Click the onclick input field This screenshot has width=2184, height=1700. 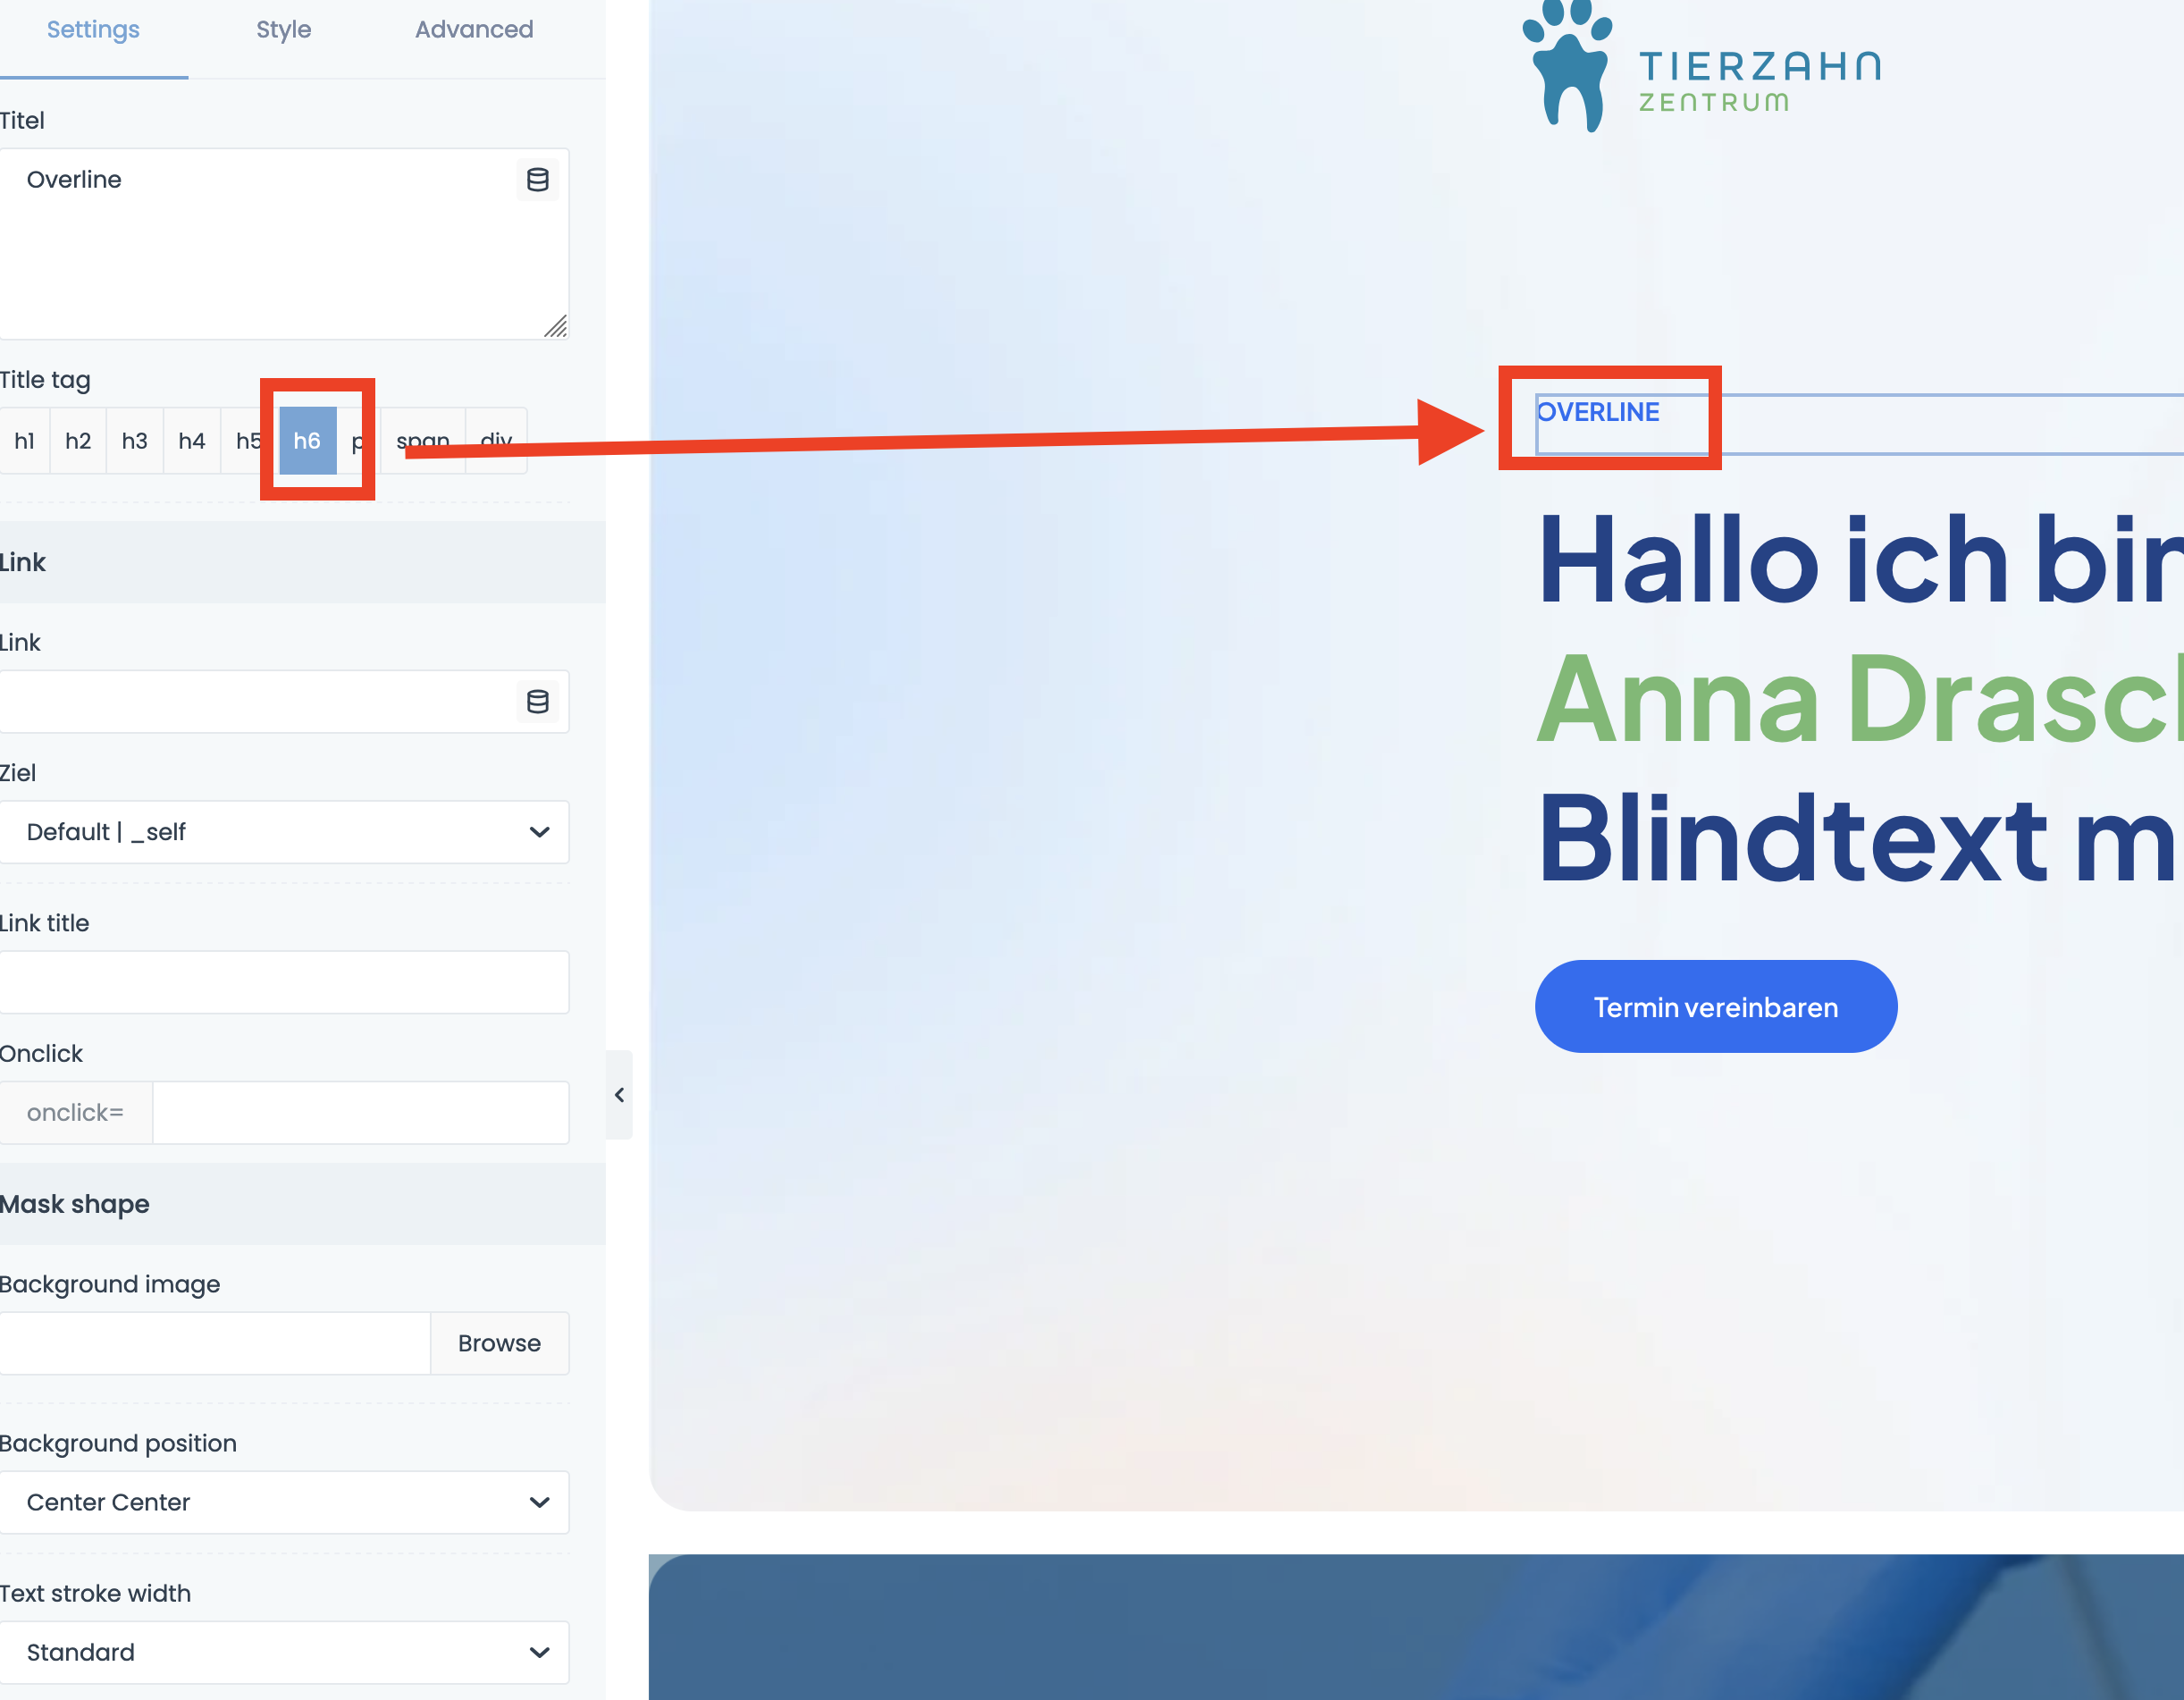pyautogui.click(x=362, y=1114)
